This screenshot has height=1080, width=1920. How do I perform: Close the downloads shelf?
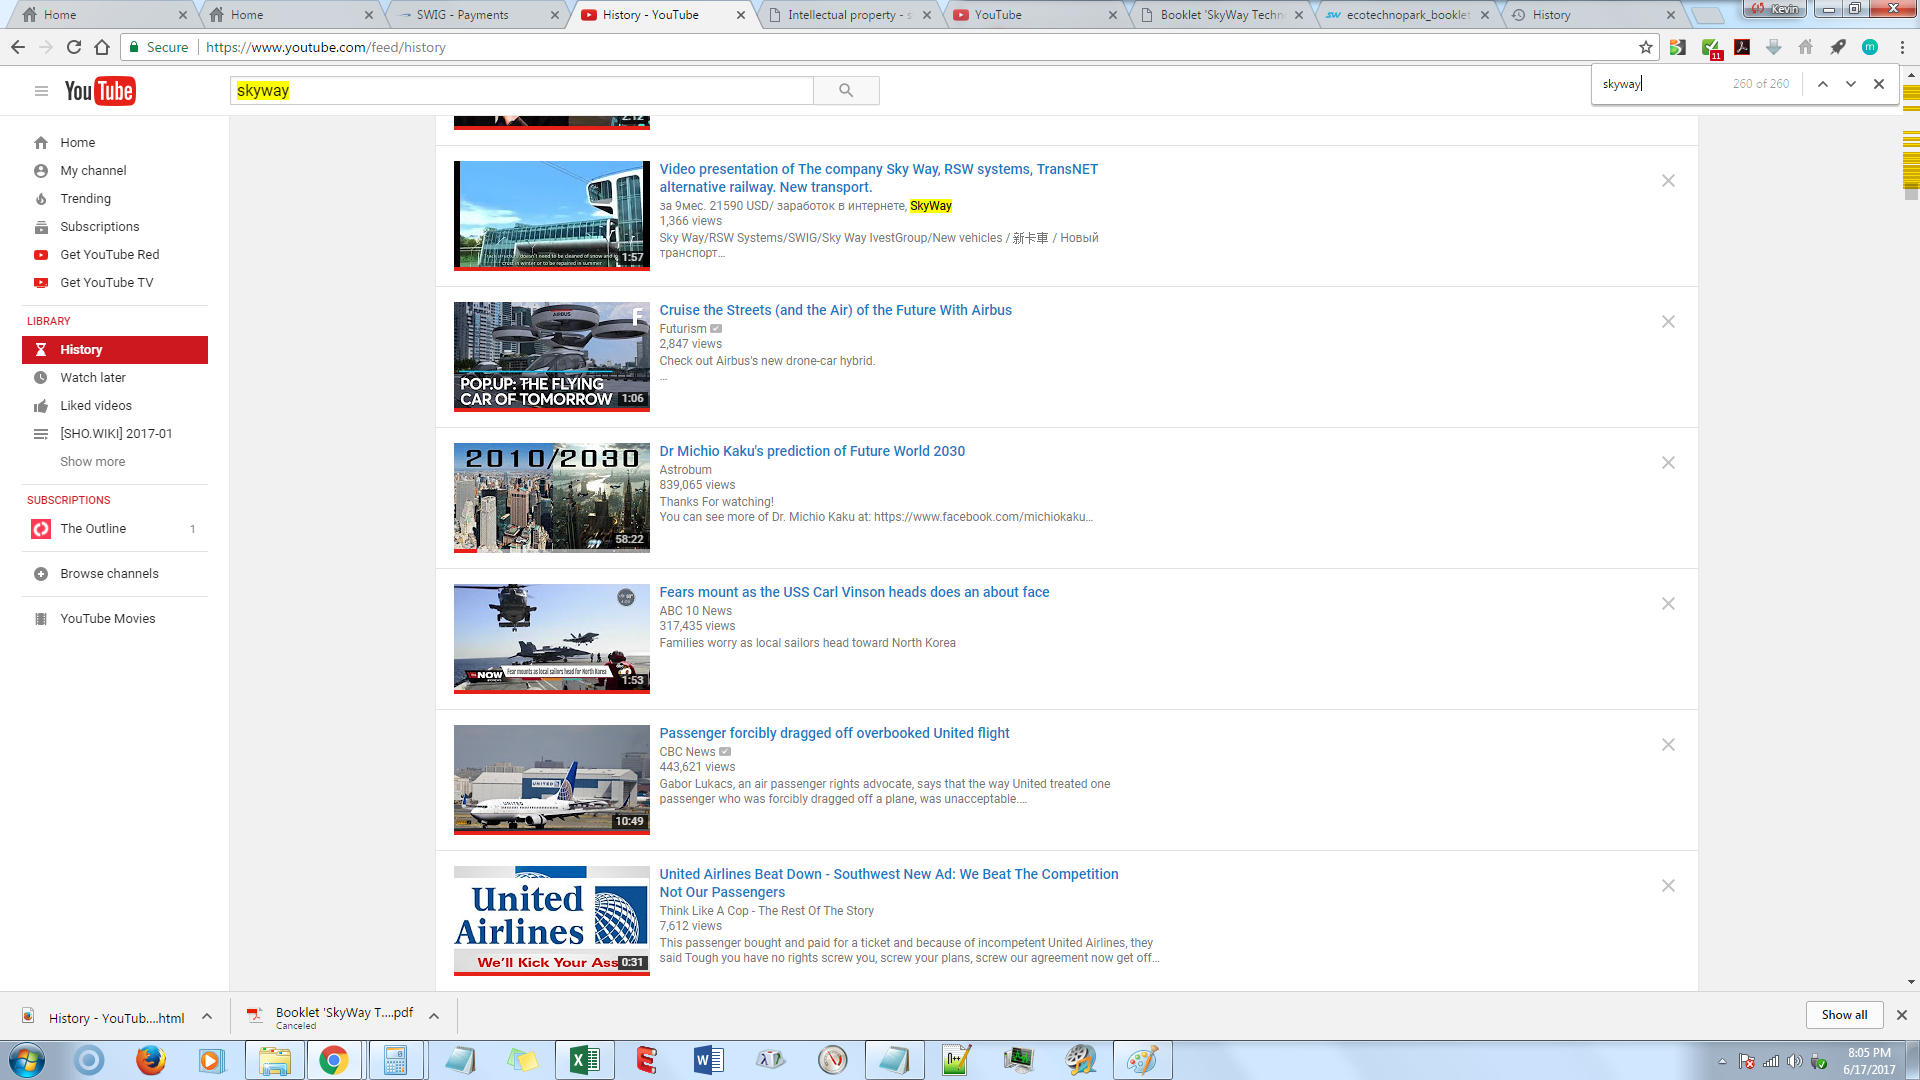click(x=1902, y=1015)
